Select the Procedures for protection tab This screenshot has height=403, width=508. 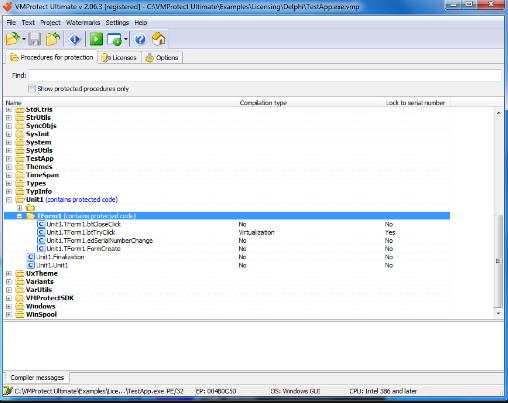[x=51, y=57]
